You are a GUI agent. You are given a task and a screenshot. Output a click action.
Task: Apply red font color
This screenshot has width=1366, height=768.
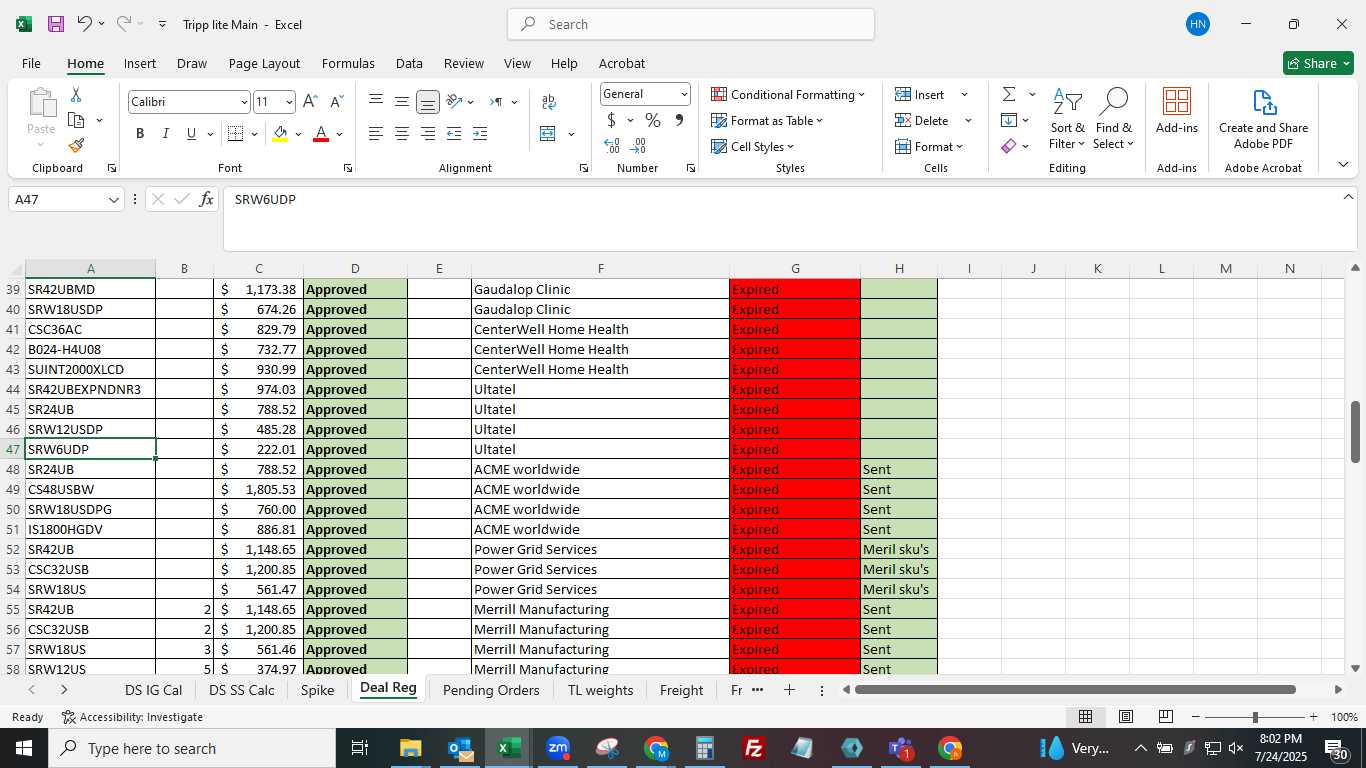coord(321,134)
